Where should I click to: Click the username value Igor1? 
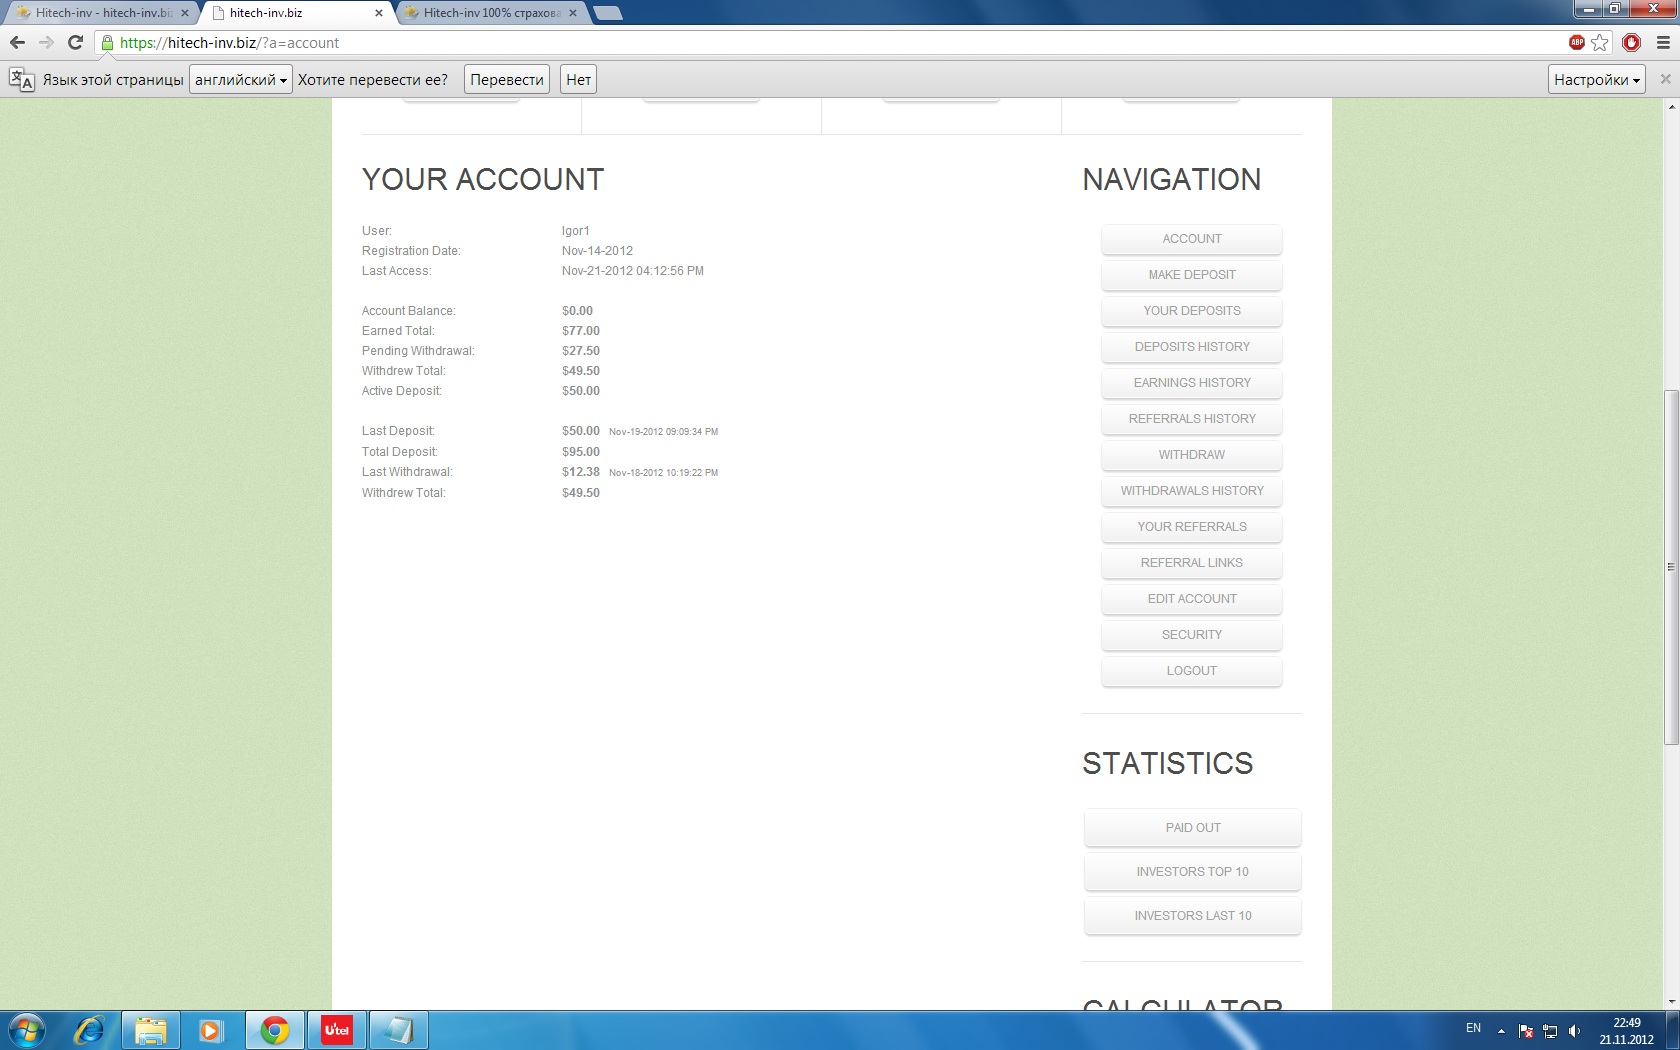click(576, 231)
